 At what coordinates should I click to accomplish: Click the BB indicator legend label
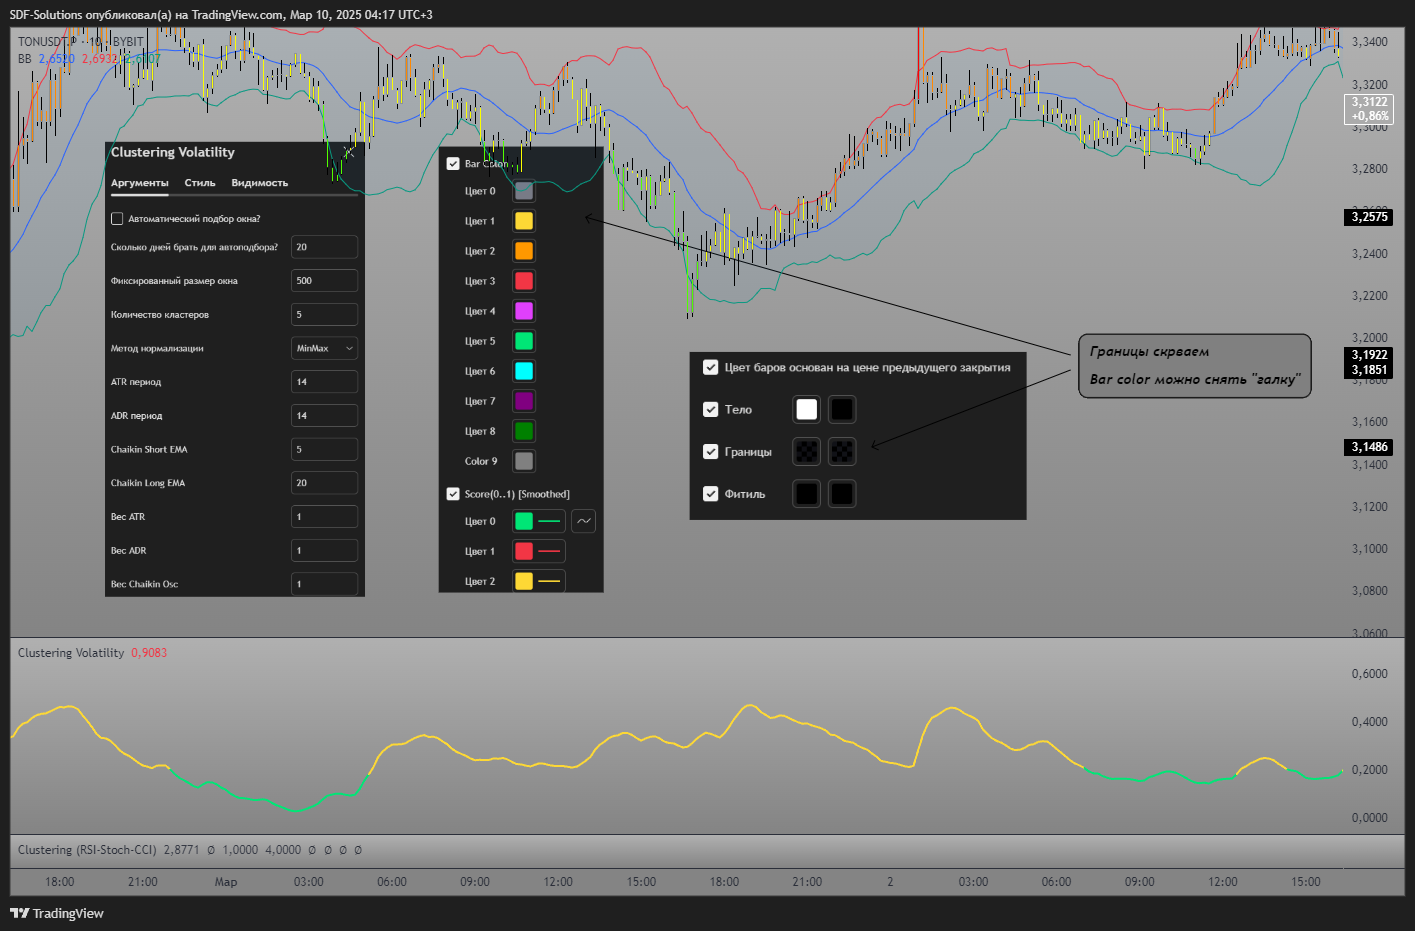(25, 59)
